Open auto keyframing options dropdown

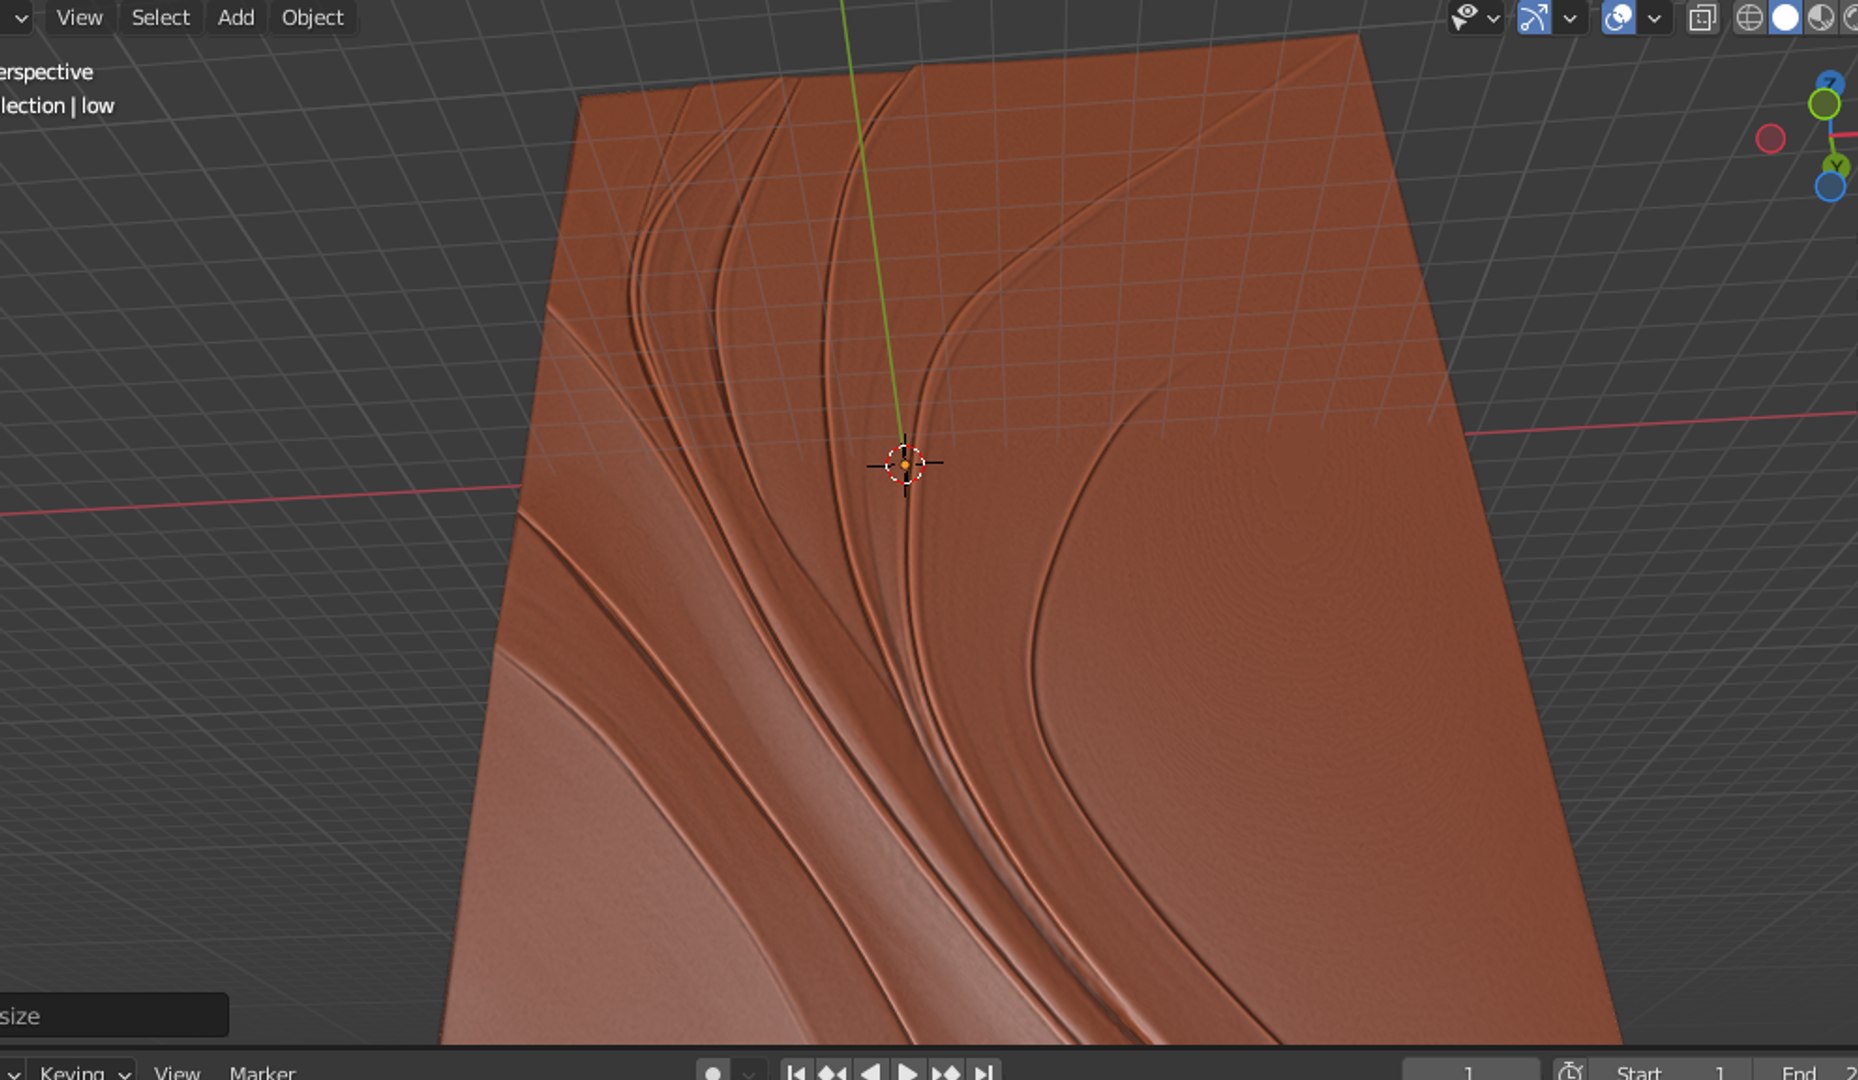(x=749, y=1071)
